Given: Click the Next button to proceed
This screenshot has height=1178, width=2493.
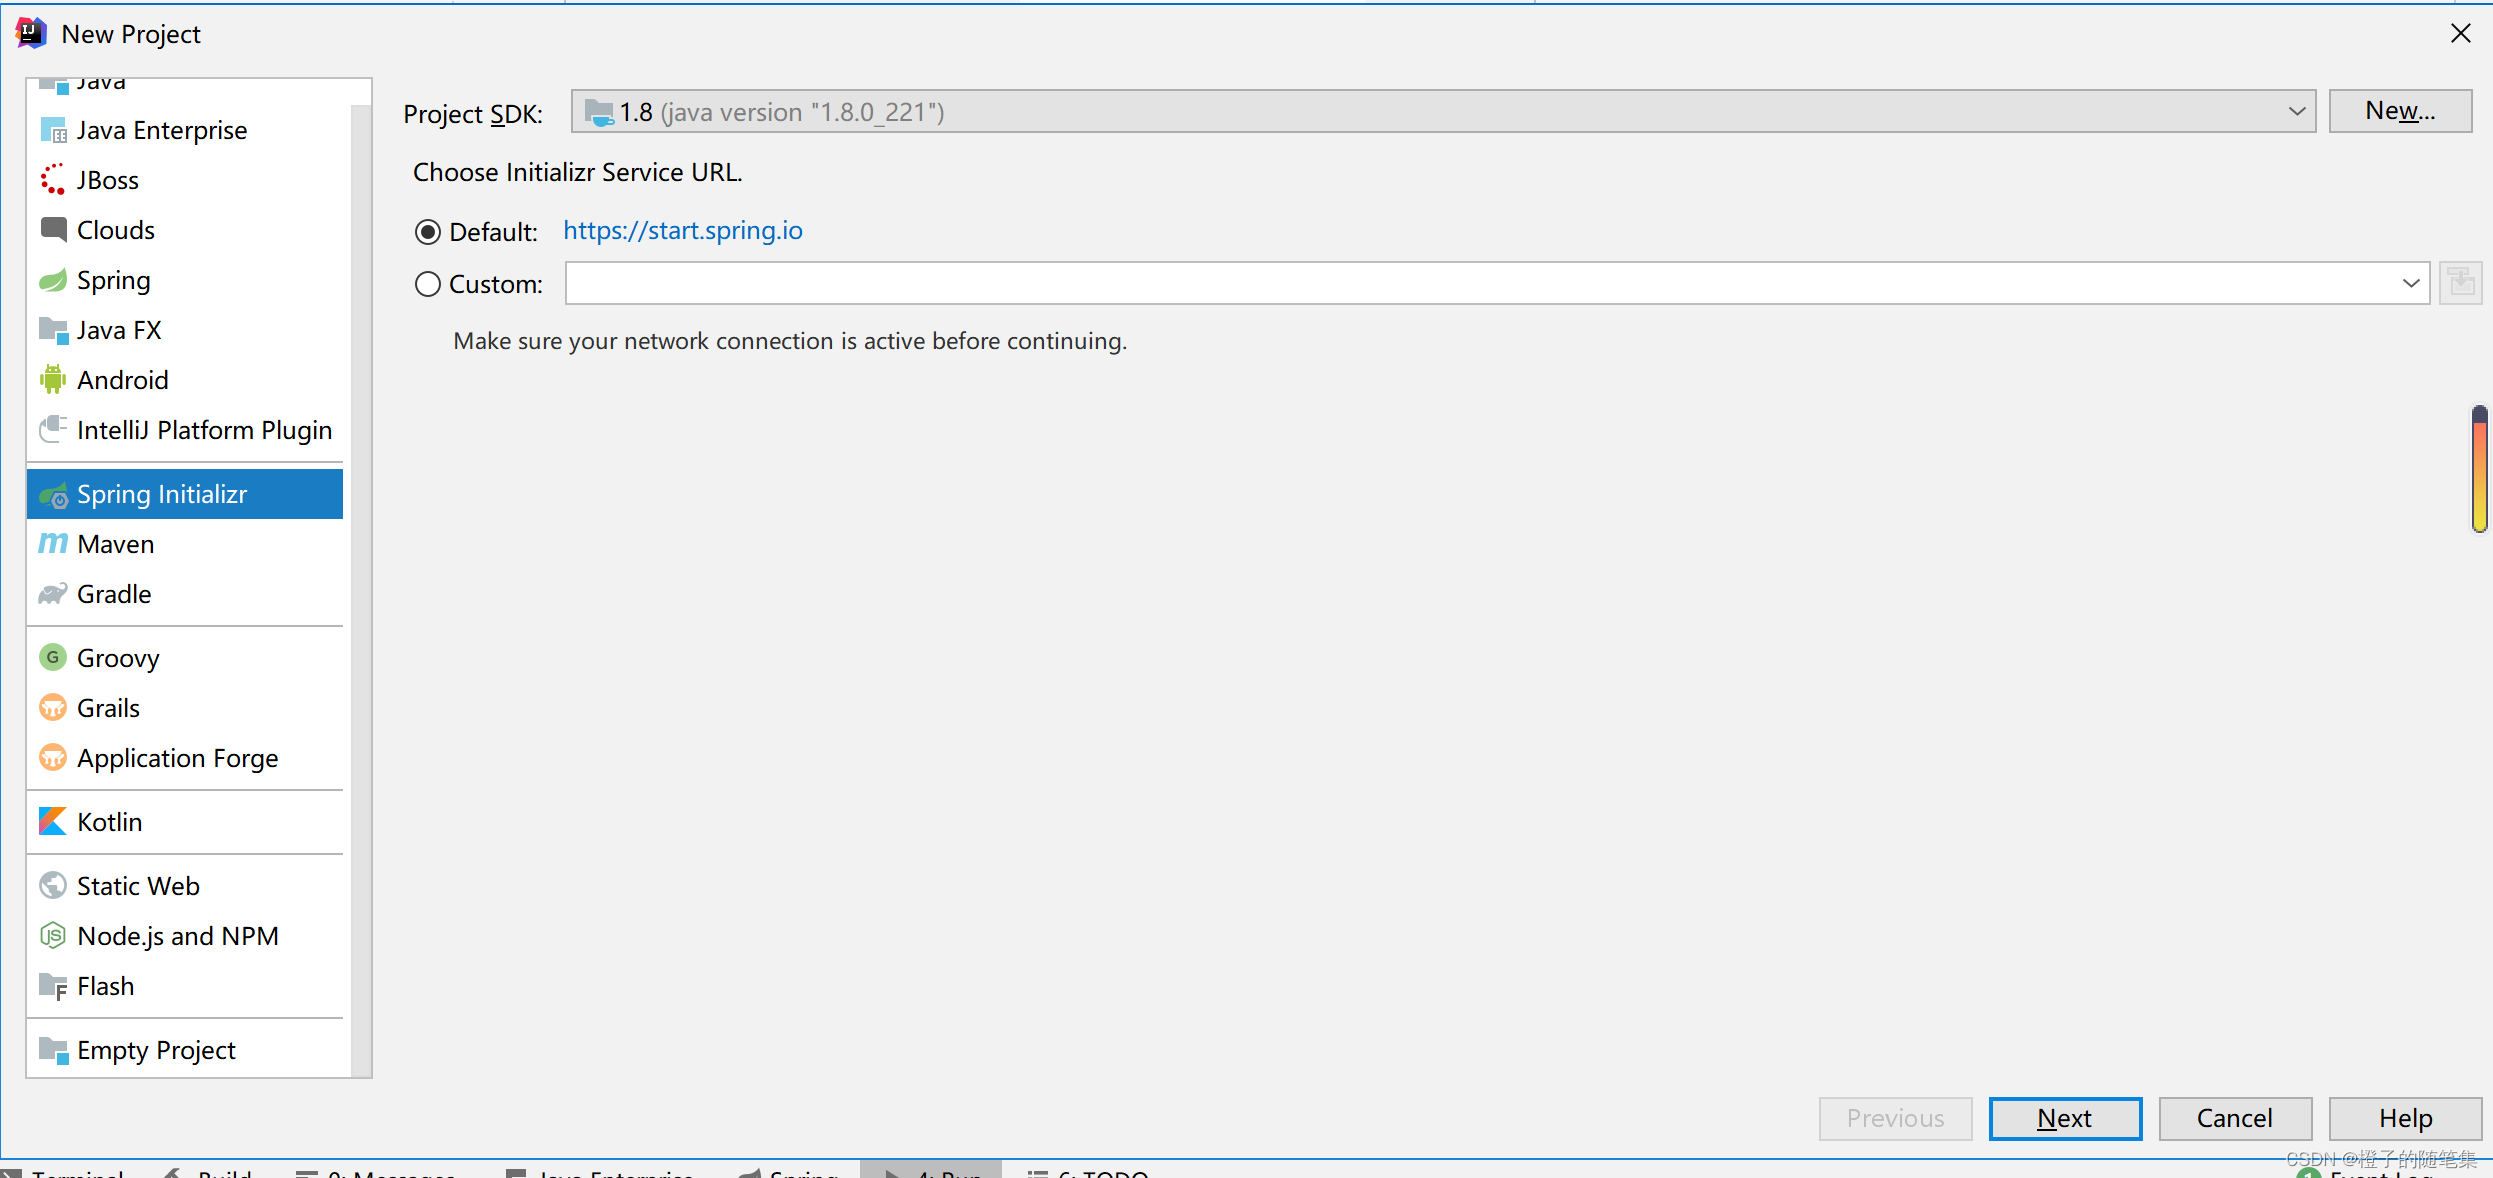Looking at the screenshot, I should [2064, 1116].
